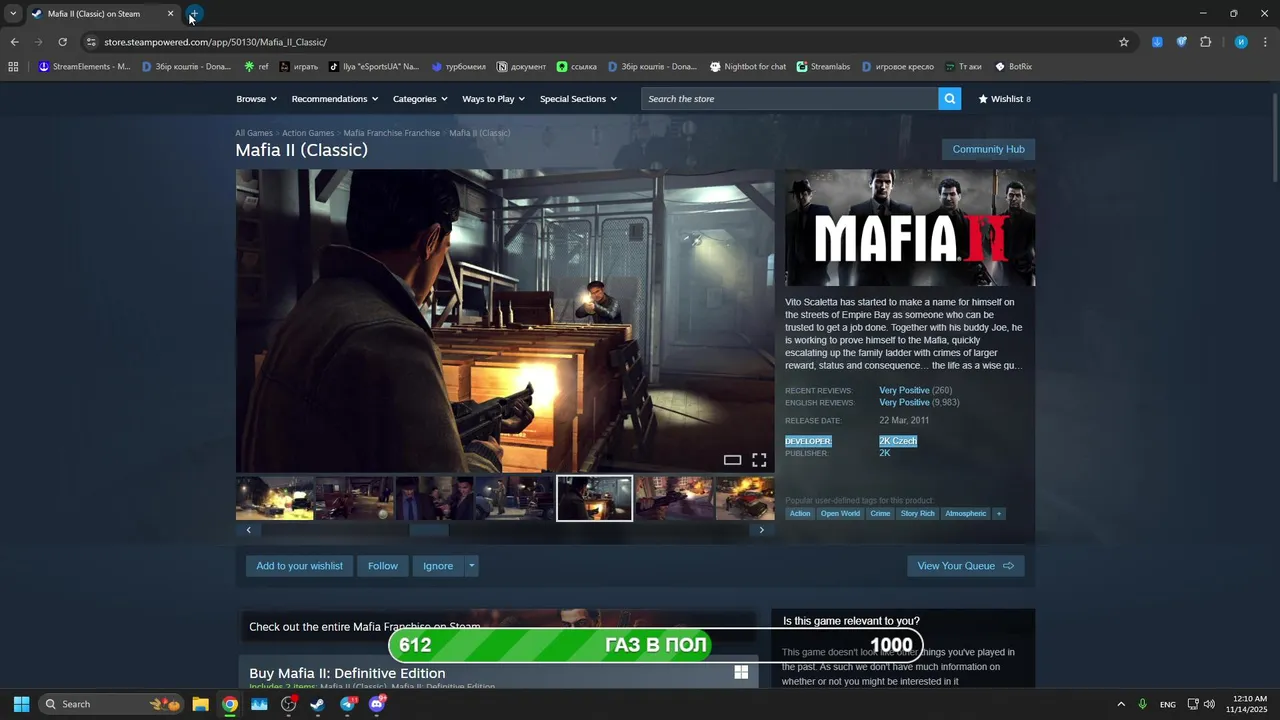1280x720 pixels.
Task: Open the Chrome profile avatar
Action: click(x=1241, y=42)
